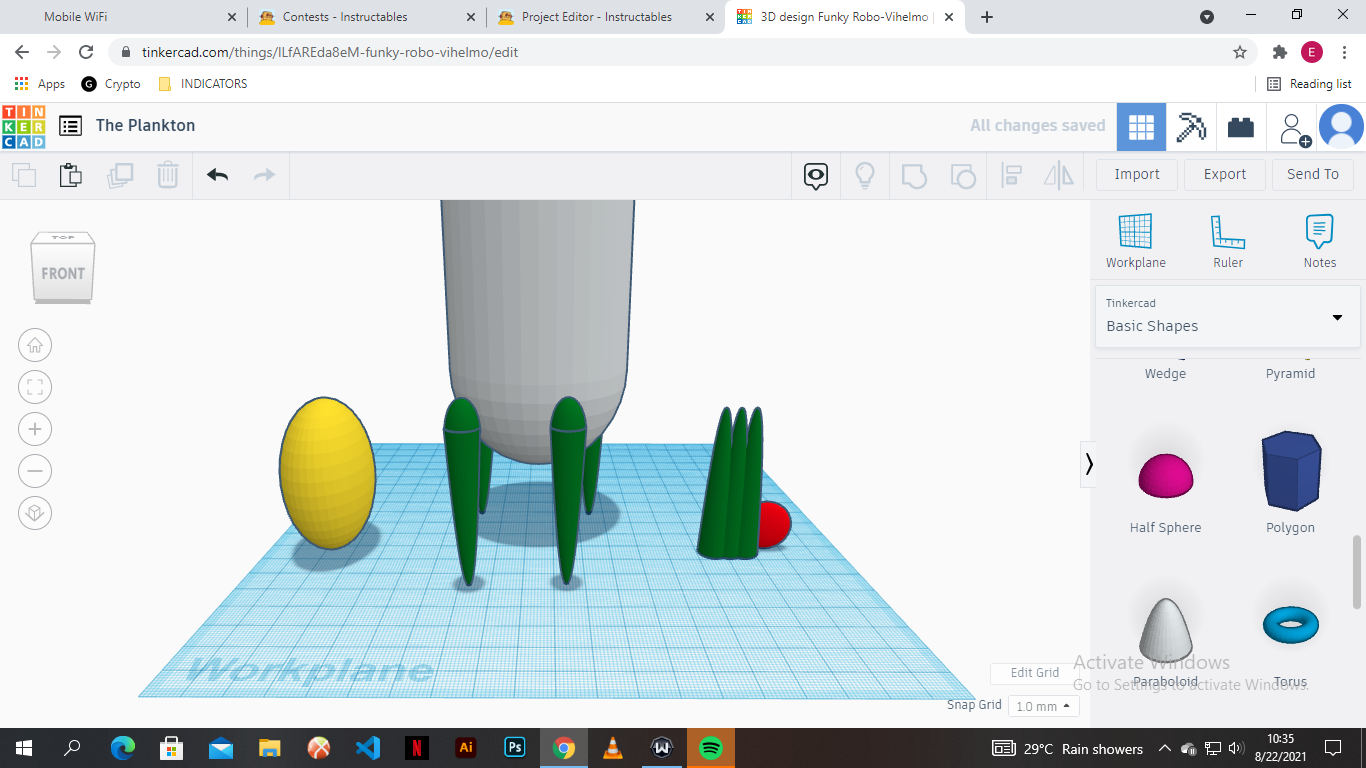Collapse the shapes panel with chevron
Screen dimensions: 1366x768
coord(1089,464)
